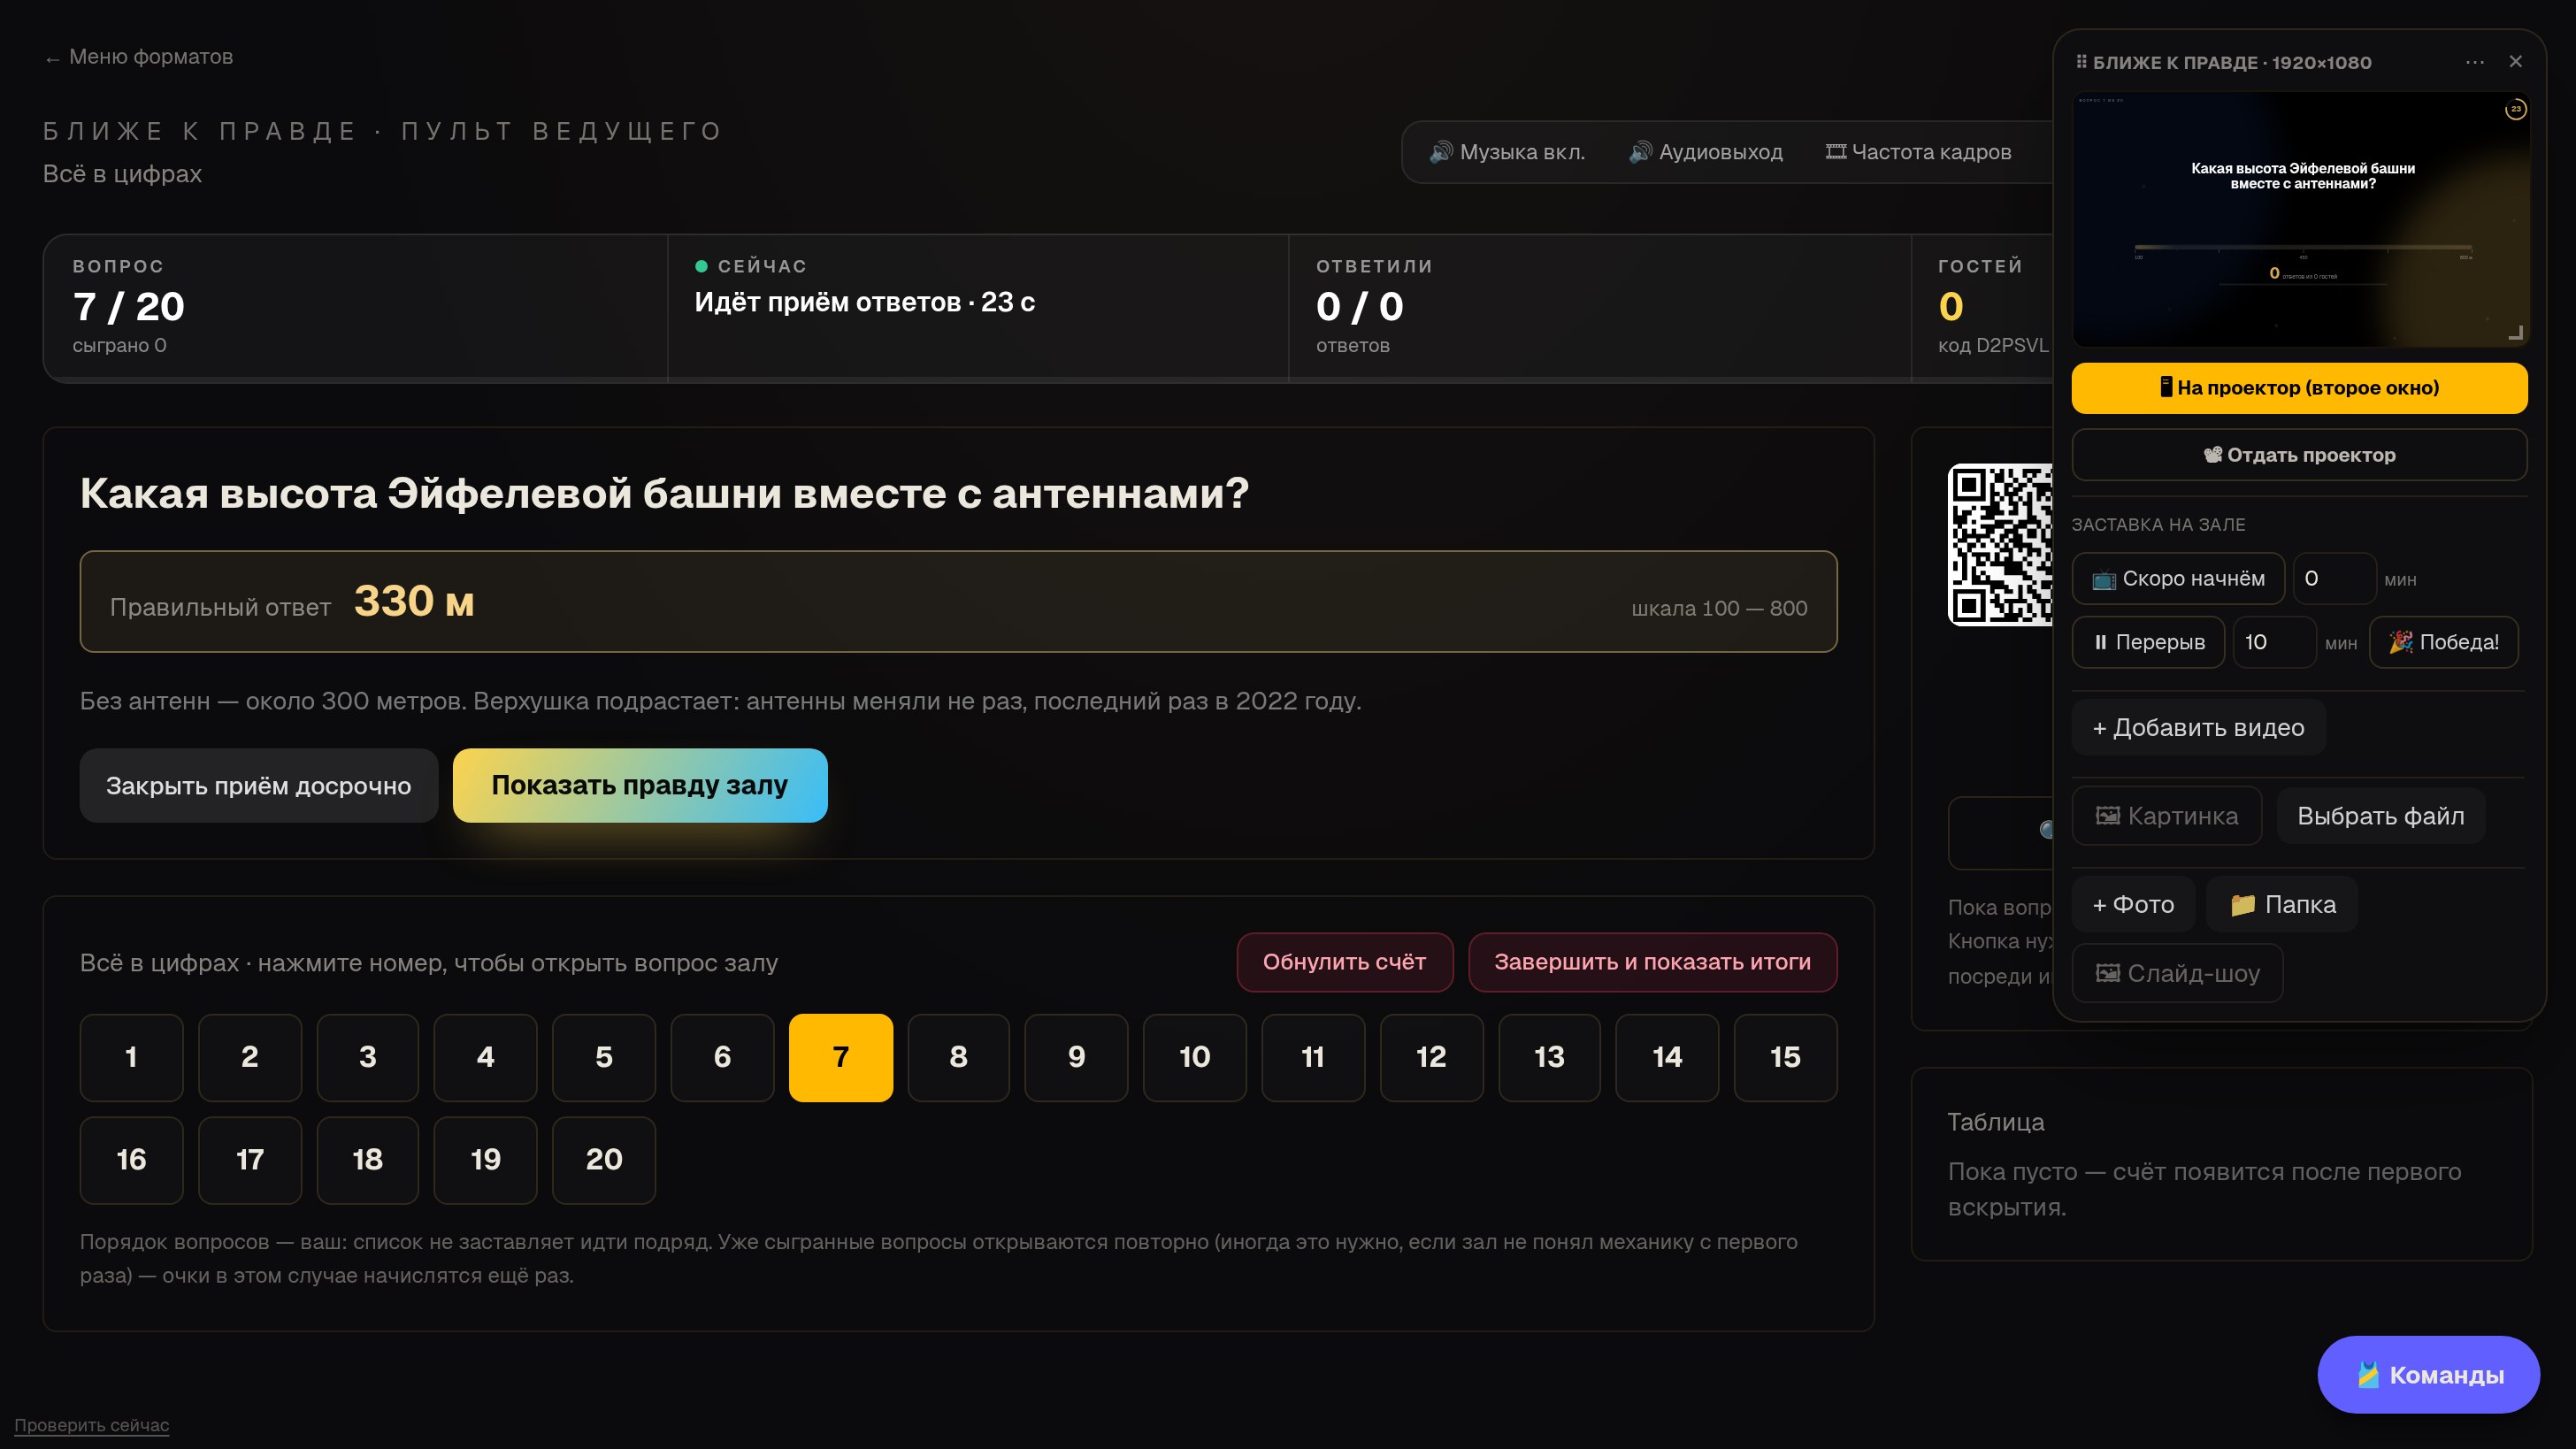
Task: Click Отдать проектор button
Action: pyautogui.click(x=2299, y=455)
